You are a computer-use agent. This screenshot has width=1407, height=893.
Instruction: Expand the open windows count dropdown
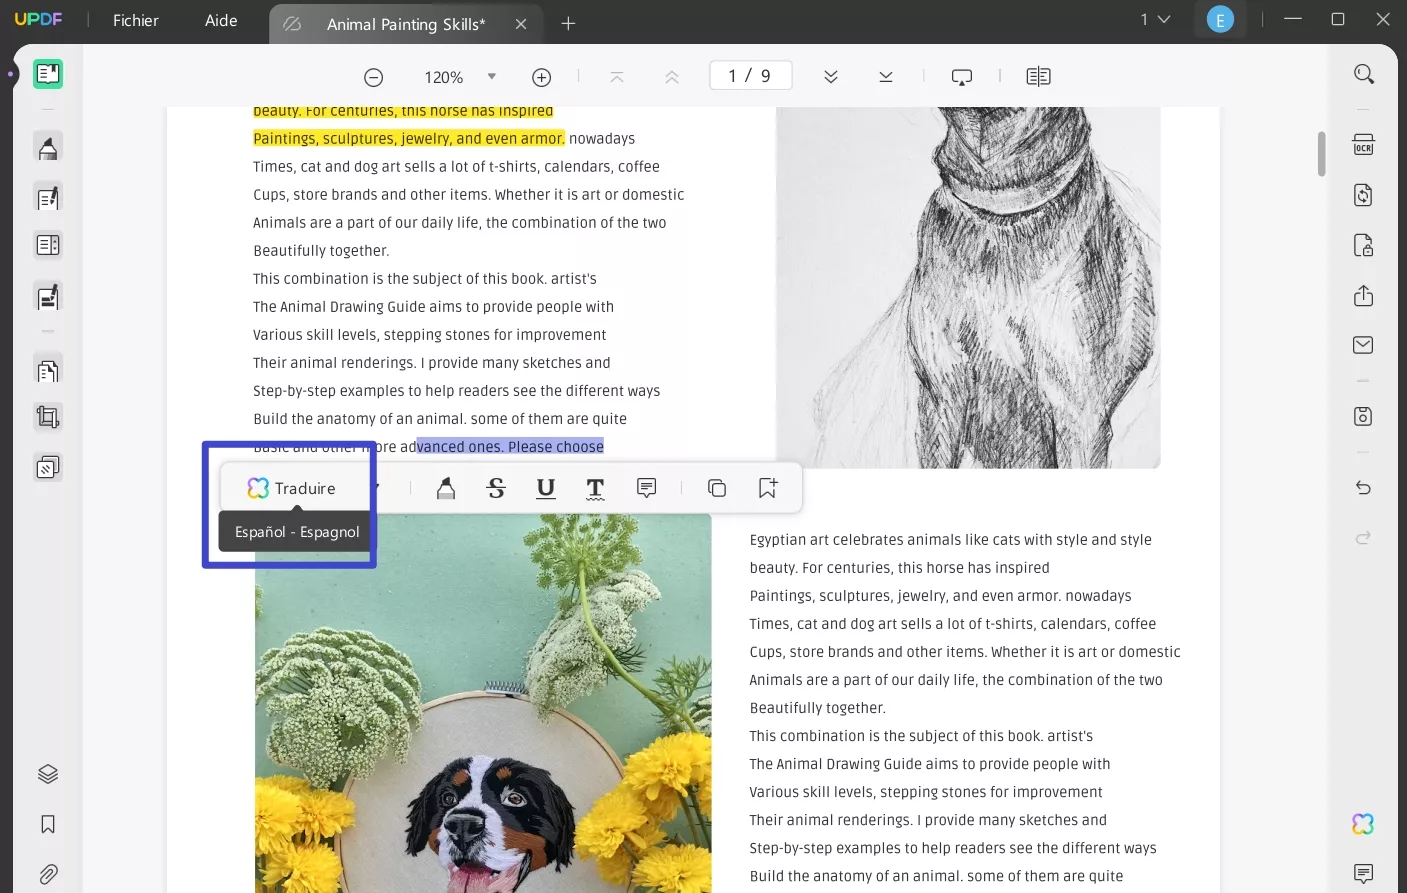tap(1155, 20)
